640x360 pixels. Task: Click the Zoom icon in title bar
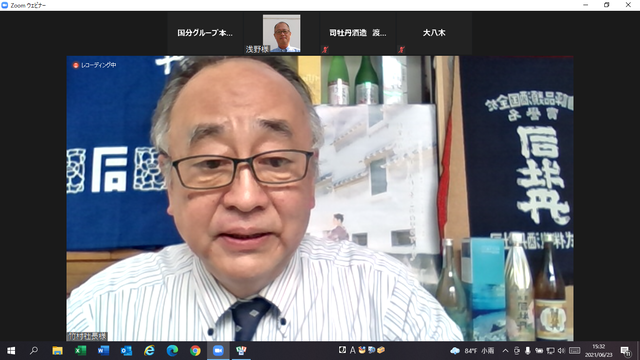(x=5, y=5)
